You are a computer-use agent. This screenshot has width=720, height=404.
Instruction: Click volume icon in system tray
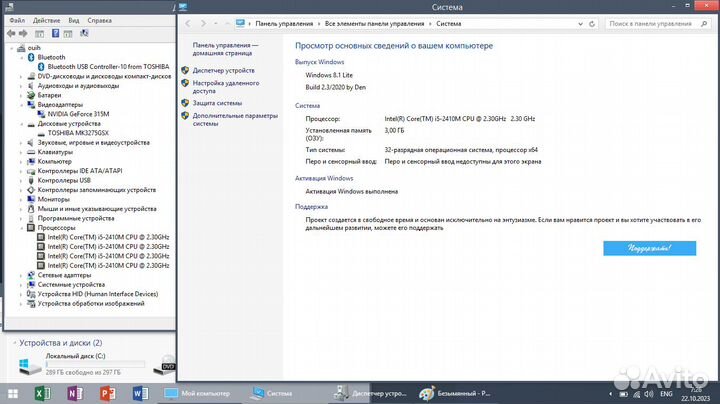649,394
